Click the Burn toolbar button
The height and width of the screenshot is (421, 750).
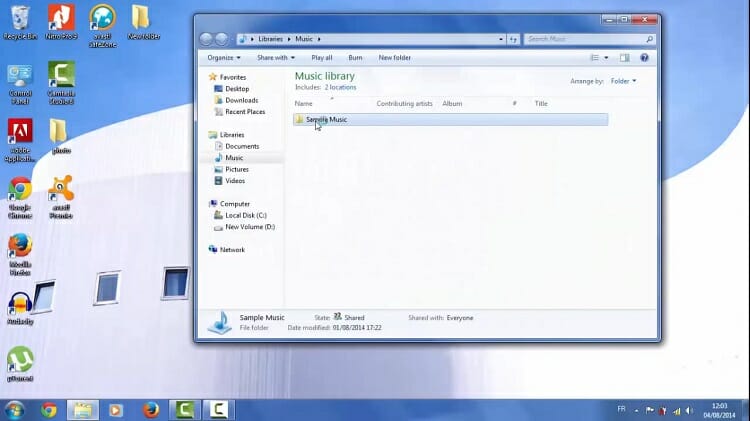tap(355, 58)
